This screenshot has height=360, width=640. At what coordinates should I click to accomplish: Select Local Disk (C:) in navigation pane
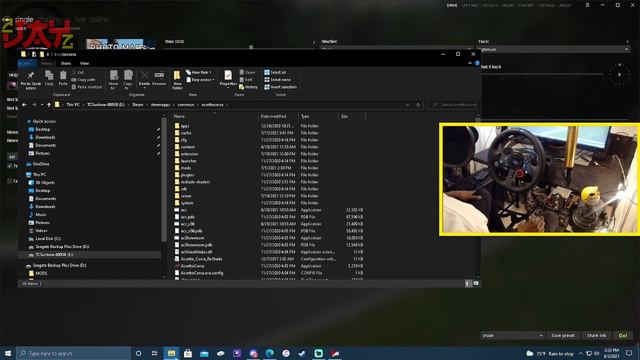[48, 239]
